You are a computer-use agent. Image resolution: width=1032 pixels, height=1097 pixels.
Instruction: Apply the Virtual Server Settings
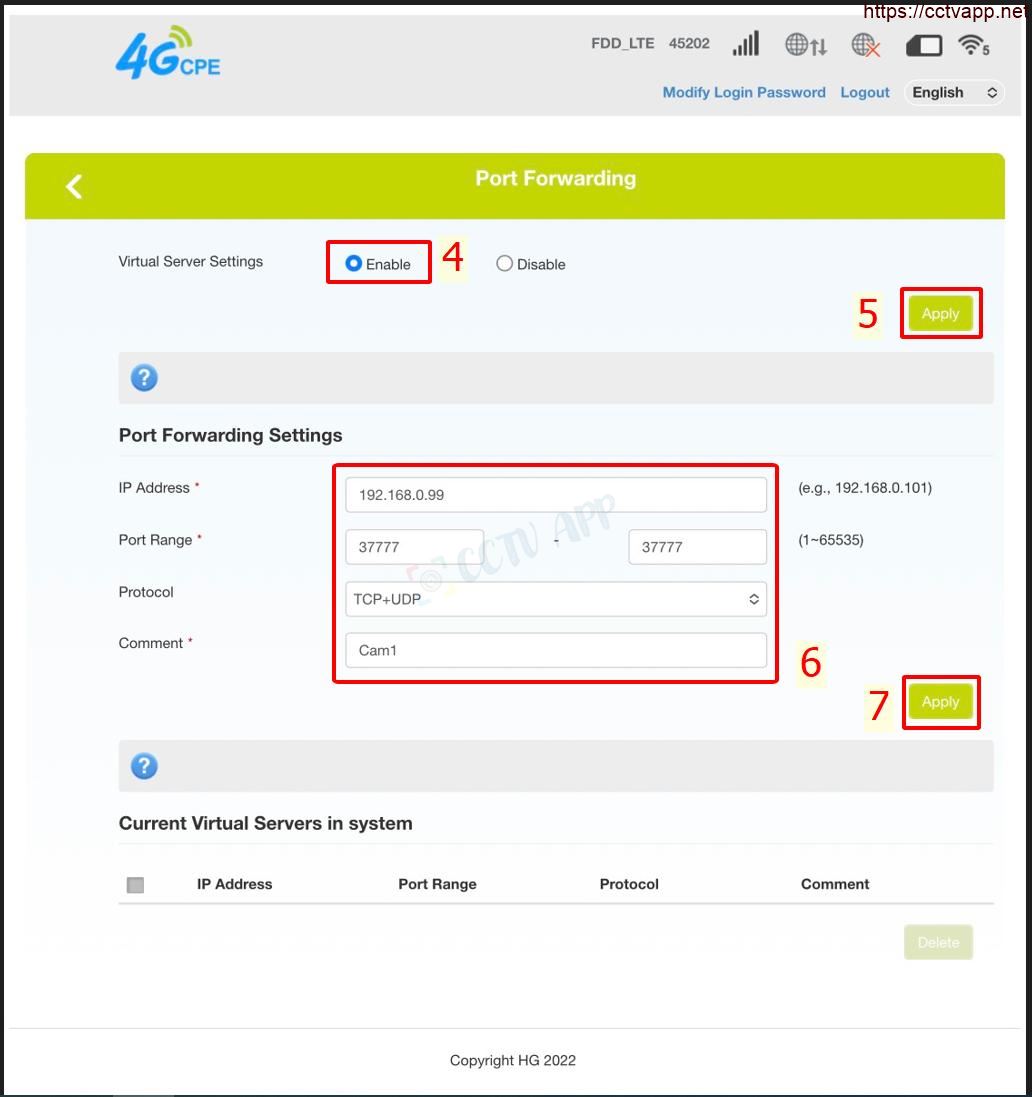940,314
